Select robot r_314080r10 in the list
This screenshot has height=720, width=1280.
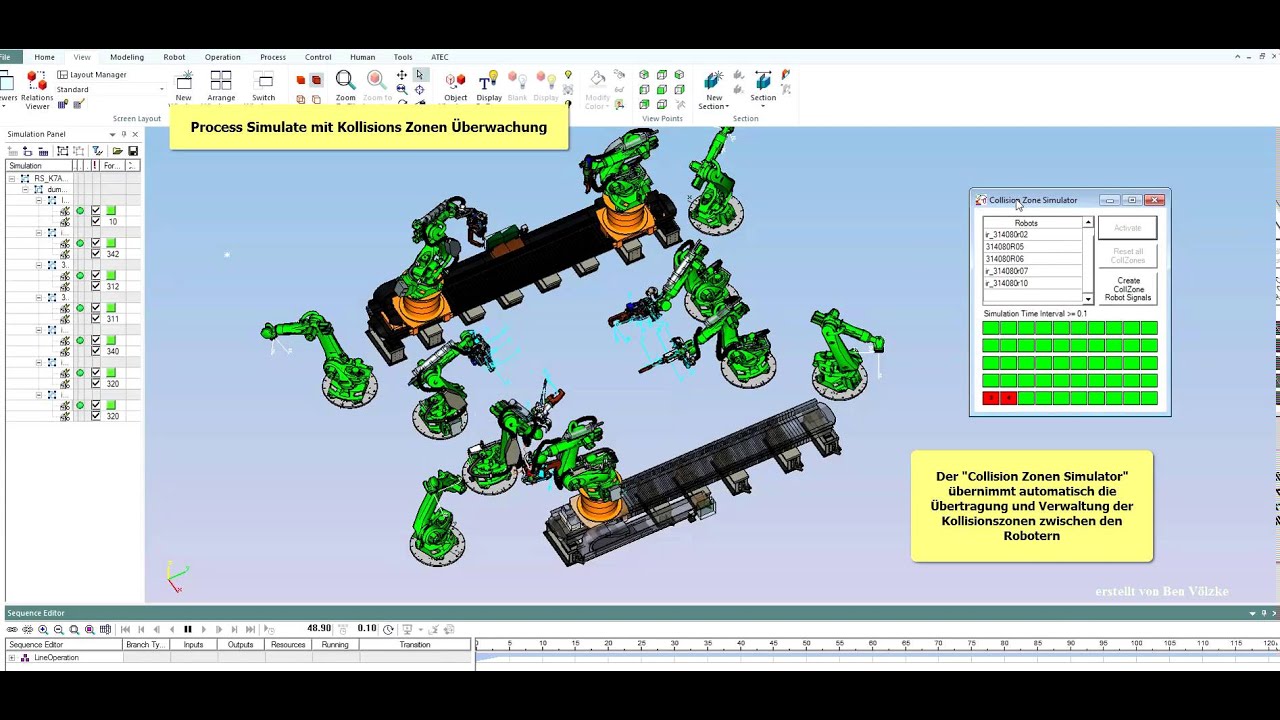pyautogui.click(x=1032, y=283)
